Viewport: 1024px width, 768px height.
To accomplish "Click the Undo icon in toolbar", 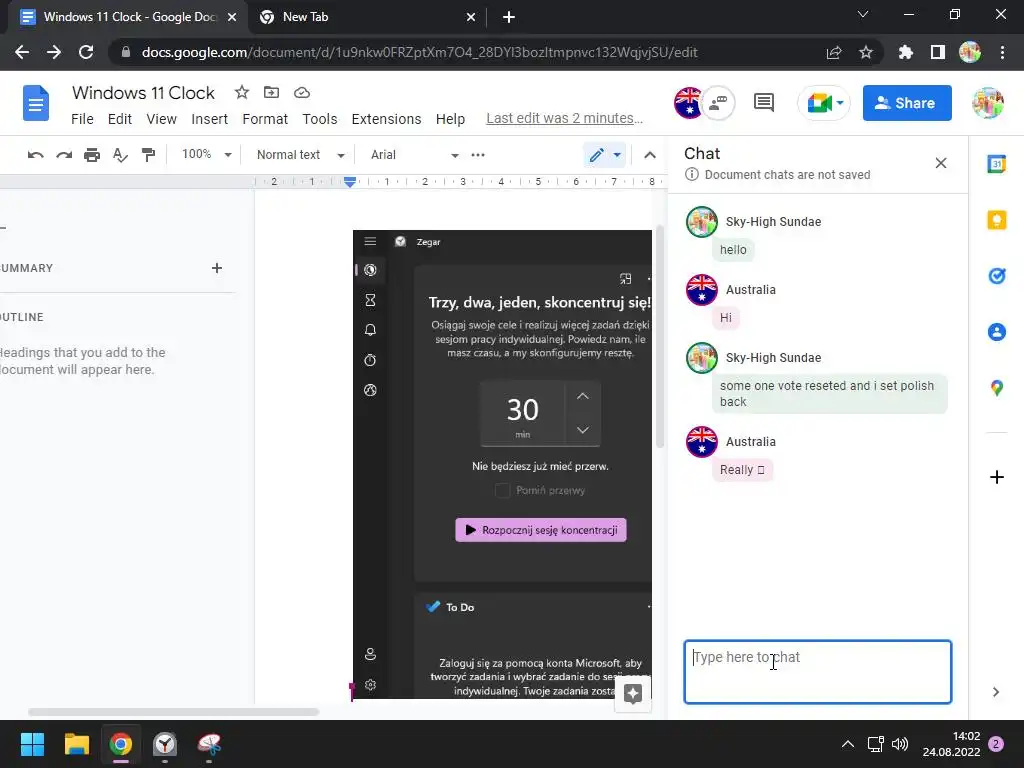I will [36, 155].
